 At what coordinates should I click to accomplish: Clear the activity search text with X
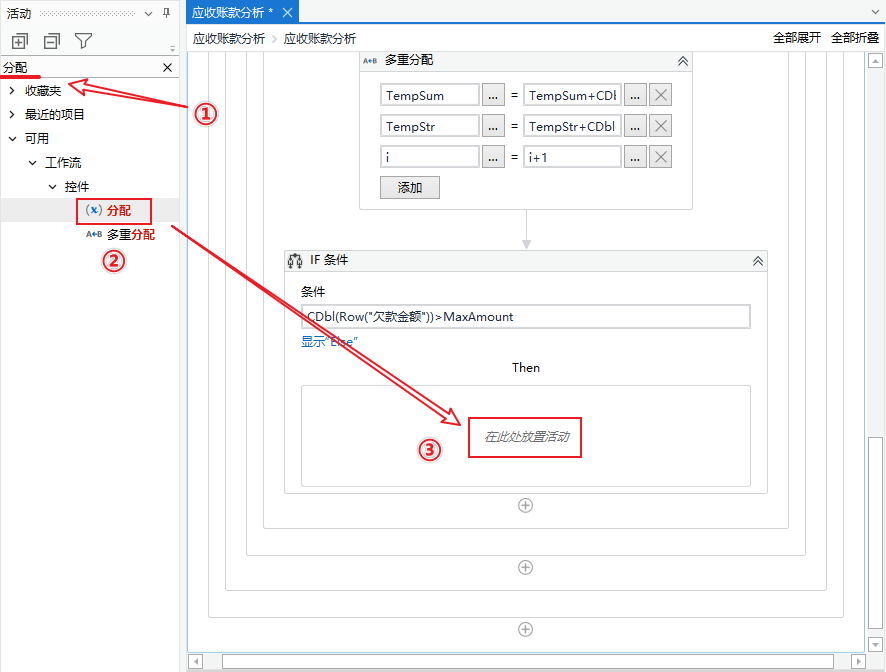168,68
